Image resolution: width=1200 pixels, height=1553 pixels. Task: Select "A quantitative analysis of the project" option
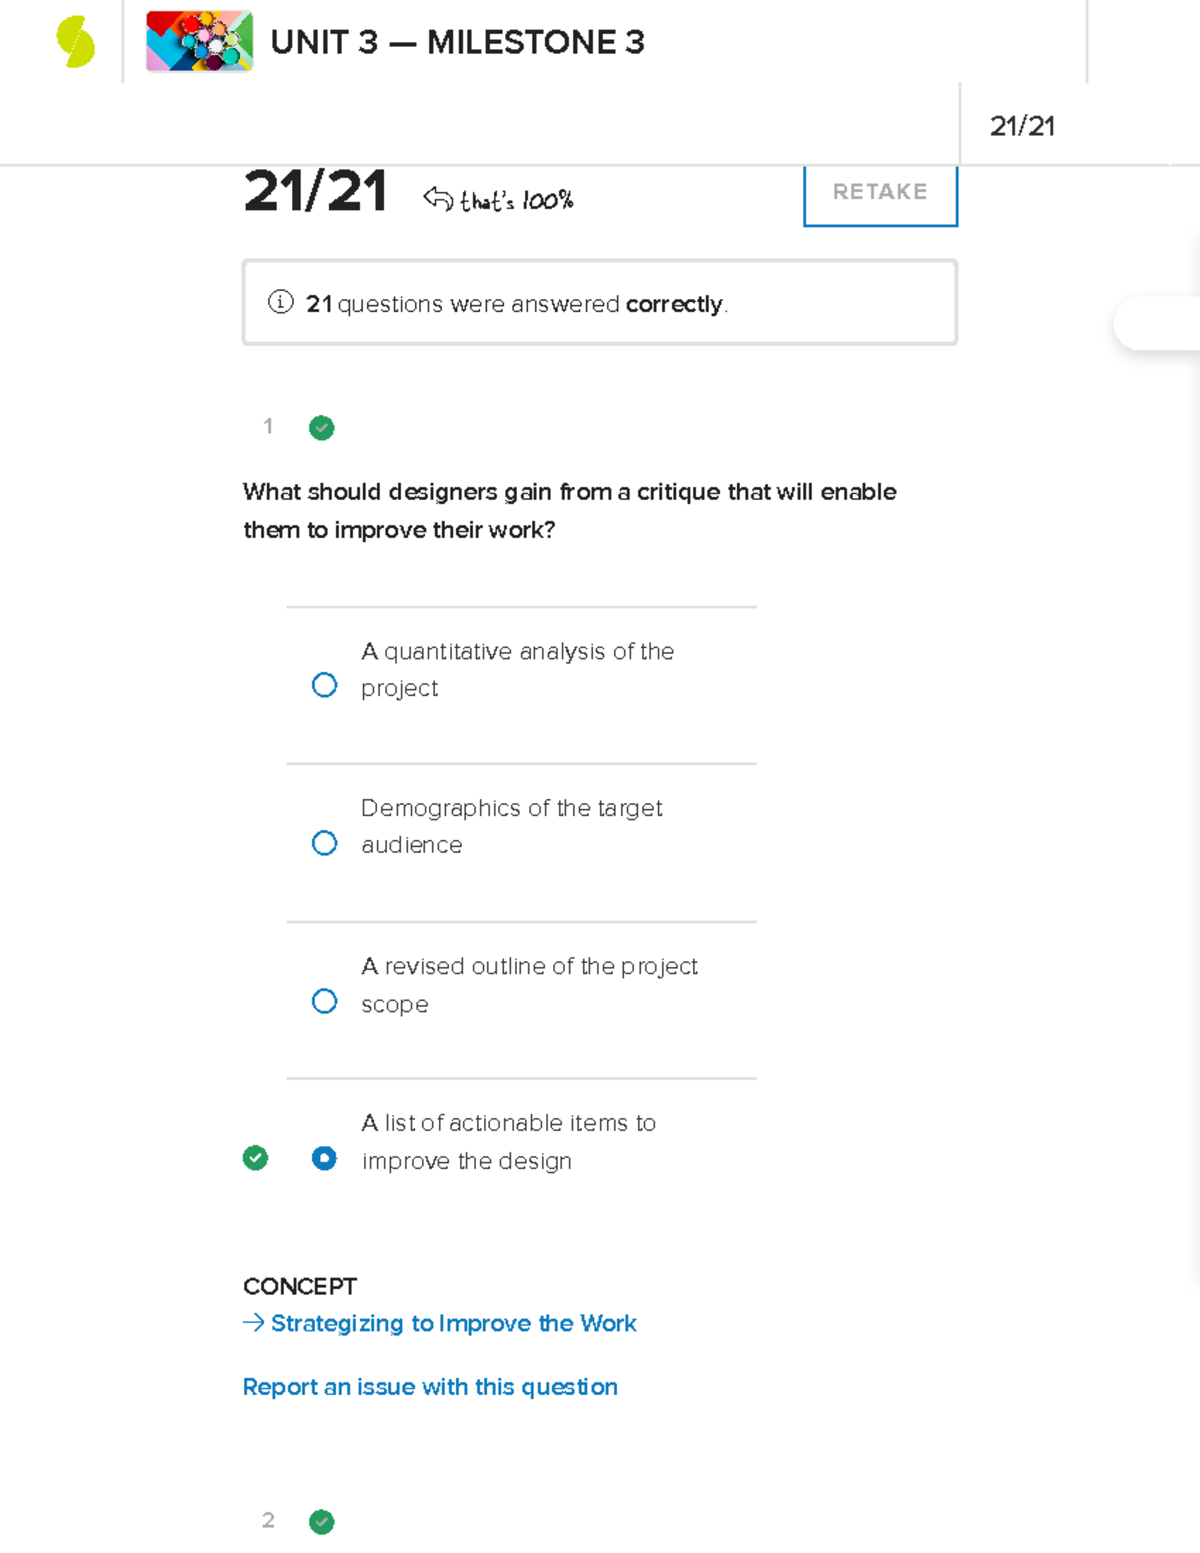[x=324, y=684]
